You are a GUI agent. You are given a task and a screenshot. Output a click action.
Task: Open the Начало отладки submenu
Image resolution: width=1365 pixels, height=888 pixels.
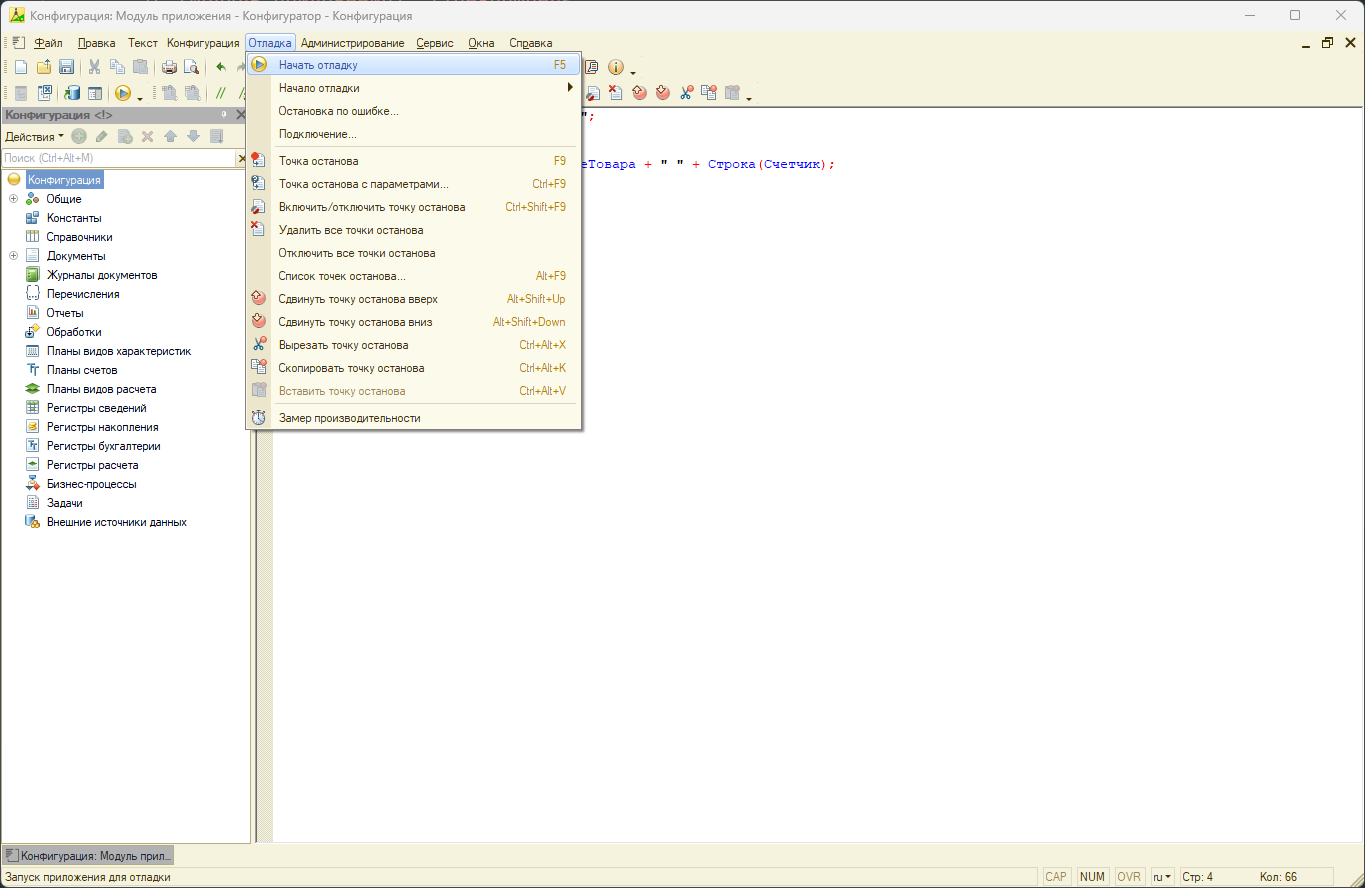click(414, 88)
